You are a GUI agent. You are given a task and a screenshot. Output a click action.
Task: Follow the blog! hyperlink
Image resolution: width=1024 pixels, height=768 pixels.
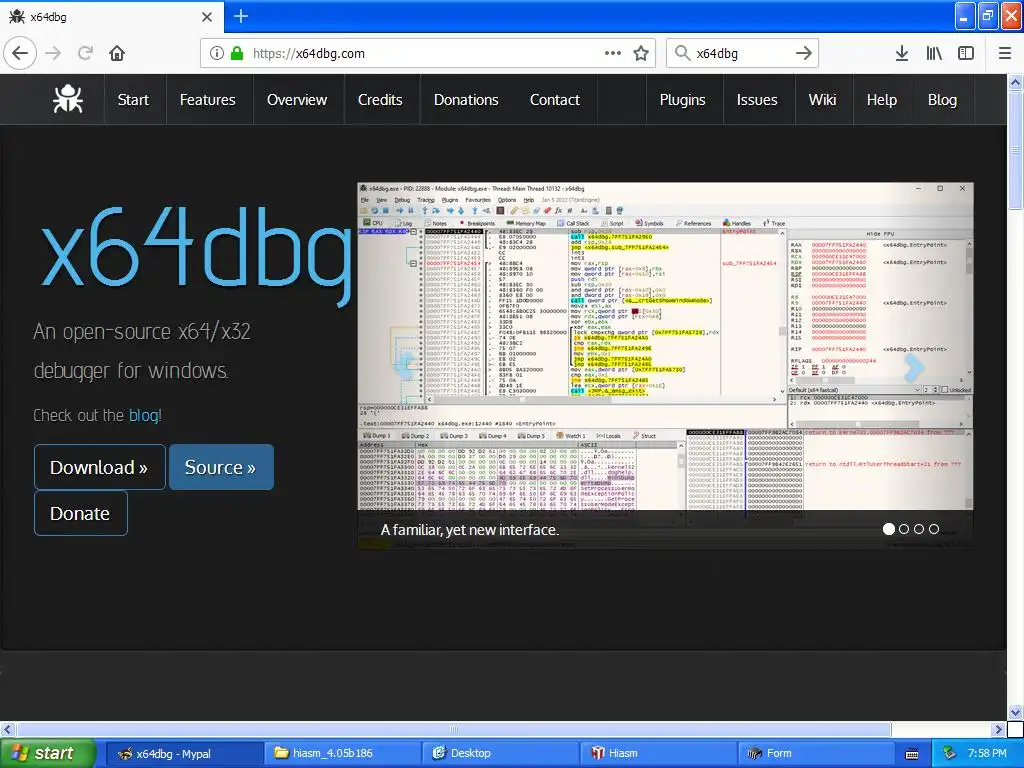click(145, 415)
